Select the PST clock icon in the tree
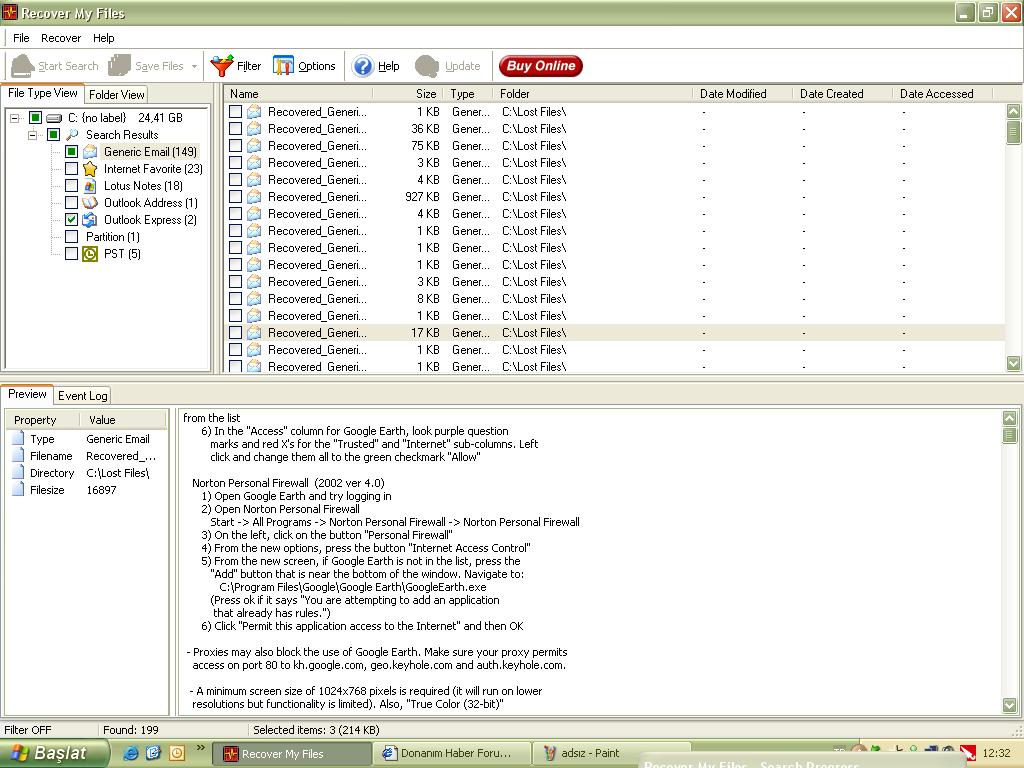 click(x=90, y=253)
